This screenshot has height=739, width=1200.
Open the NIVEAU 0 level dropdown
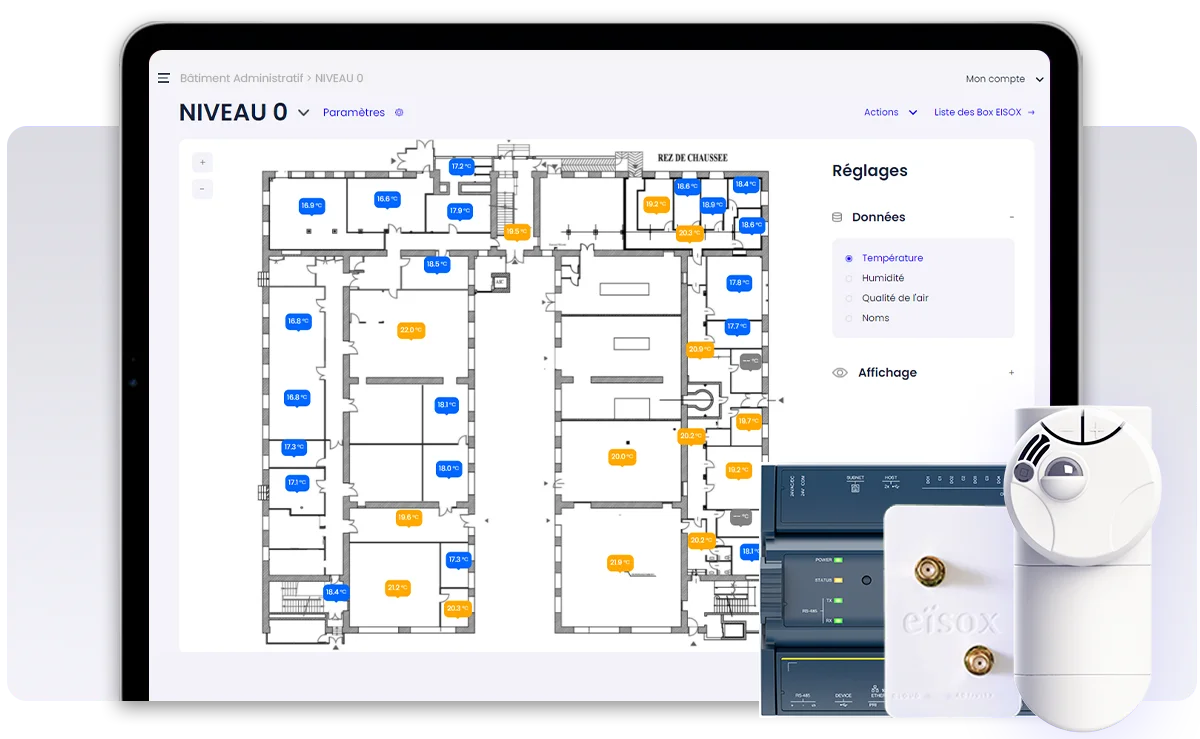coord(304,113)
